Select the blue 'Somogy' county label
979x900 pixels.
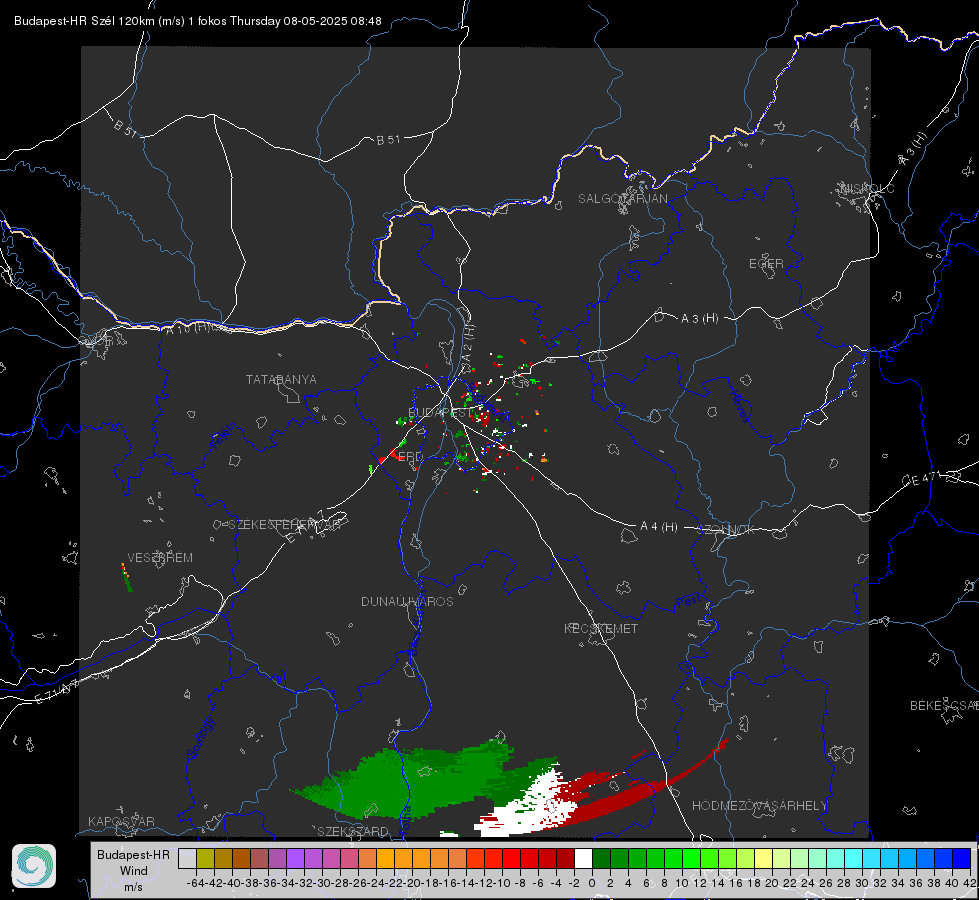coord(200,738)
